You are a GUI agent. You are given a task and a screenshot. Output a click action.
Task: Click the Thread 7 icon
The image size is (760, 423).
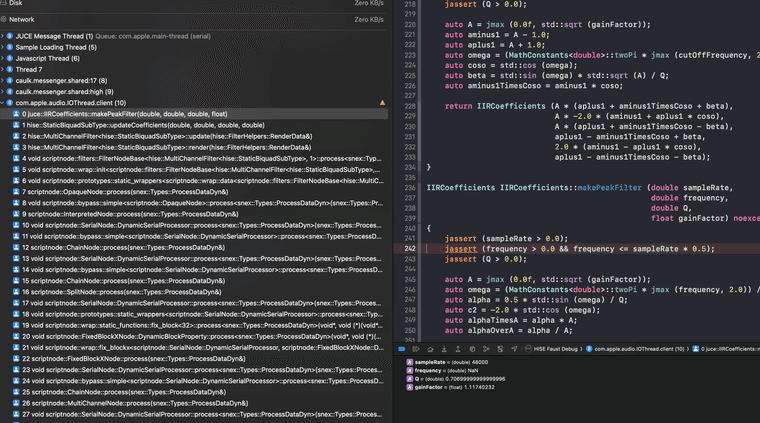point(10,70)
